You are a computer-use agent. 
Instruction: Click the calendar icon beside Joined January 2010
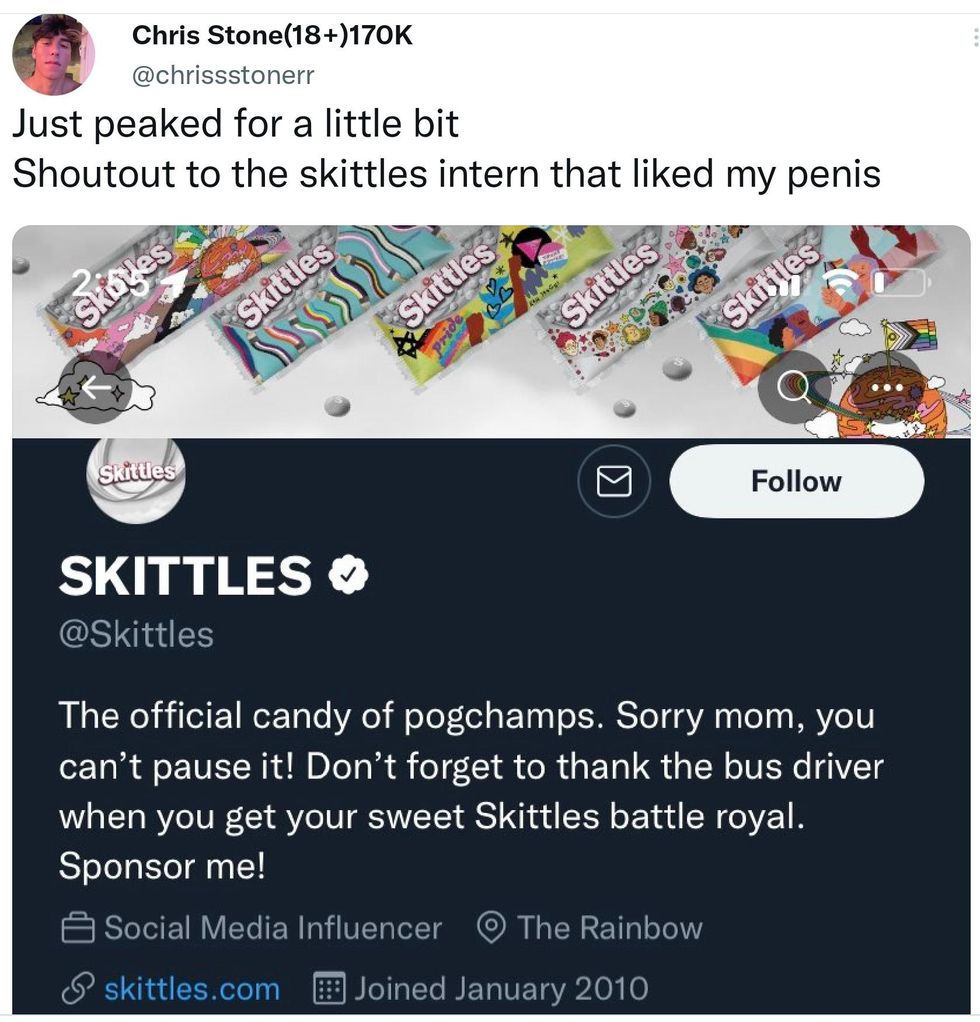(x=329, y=989)
